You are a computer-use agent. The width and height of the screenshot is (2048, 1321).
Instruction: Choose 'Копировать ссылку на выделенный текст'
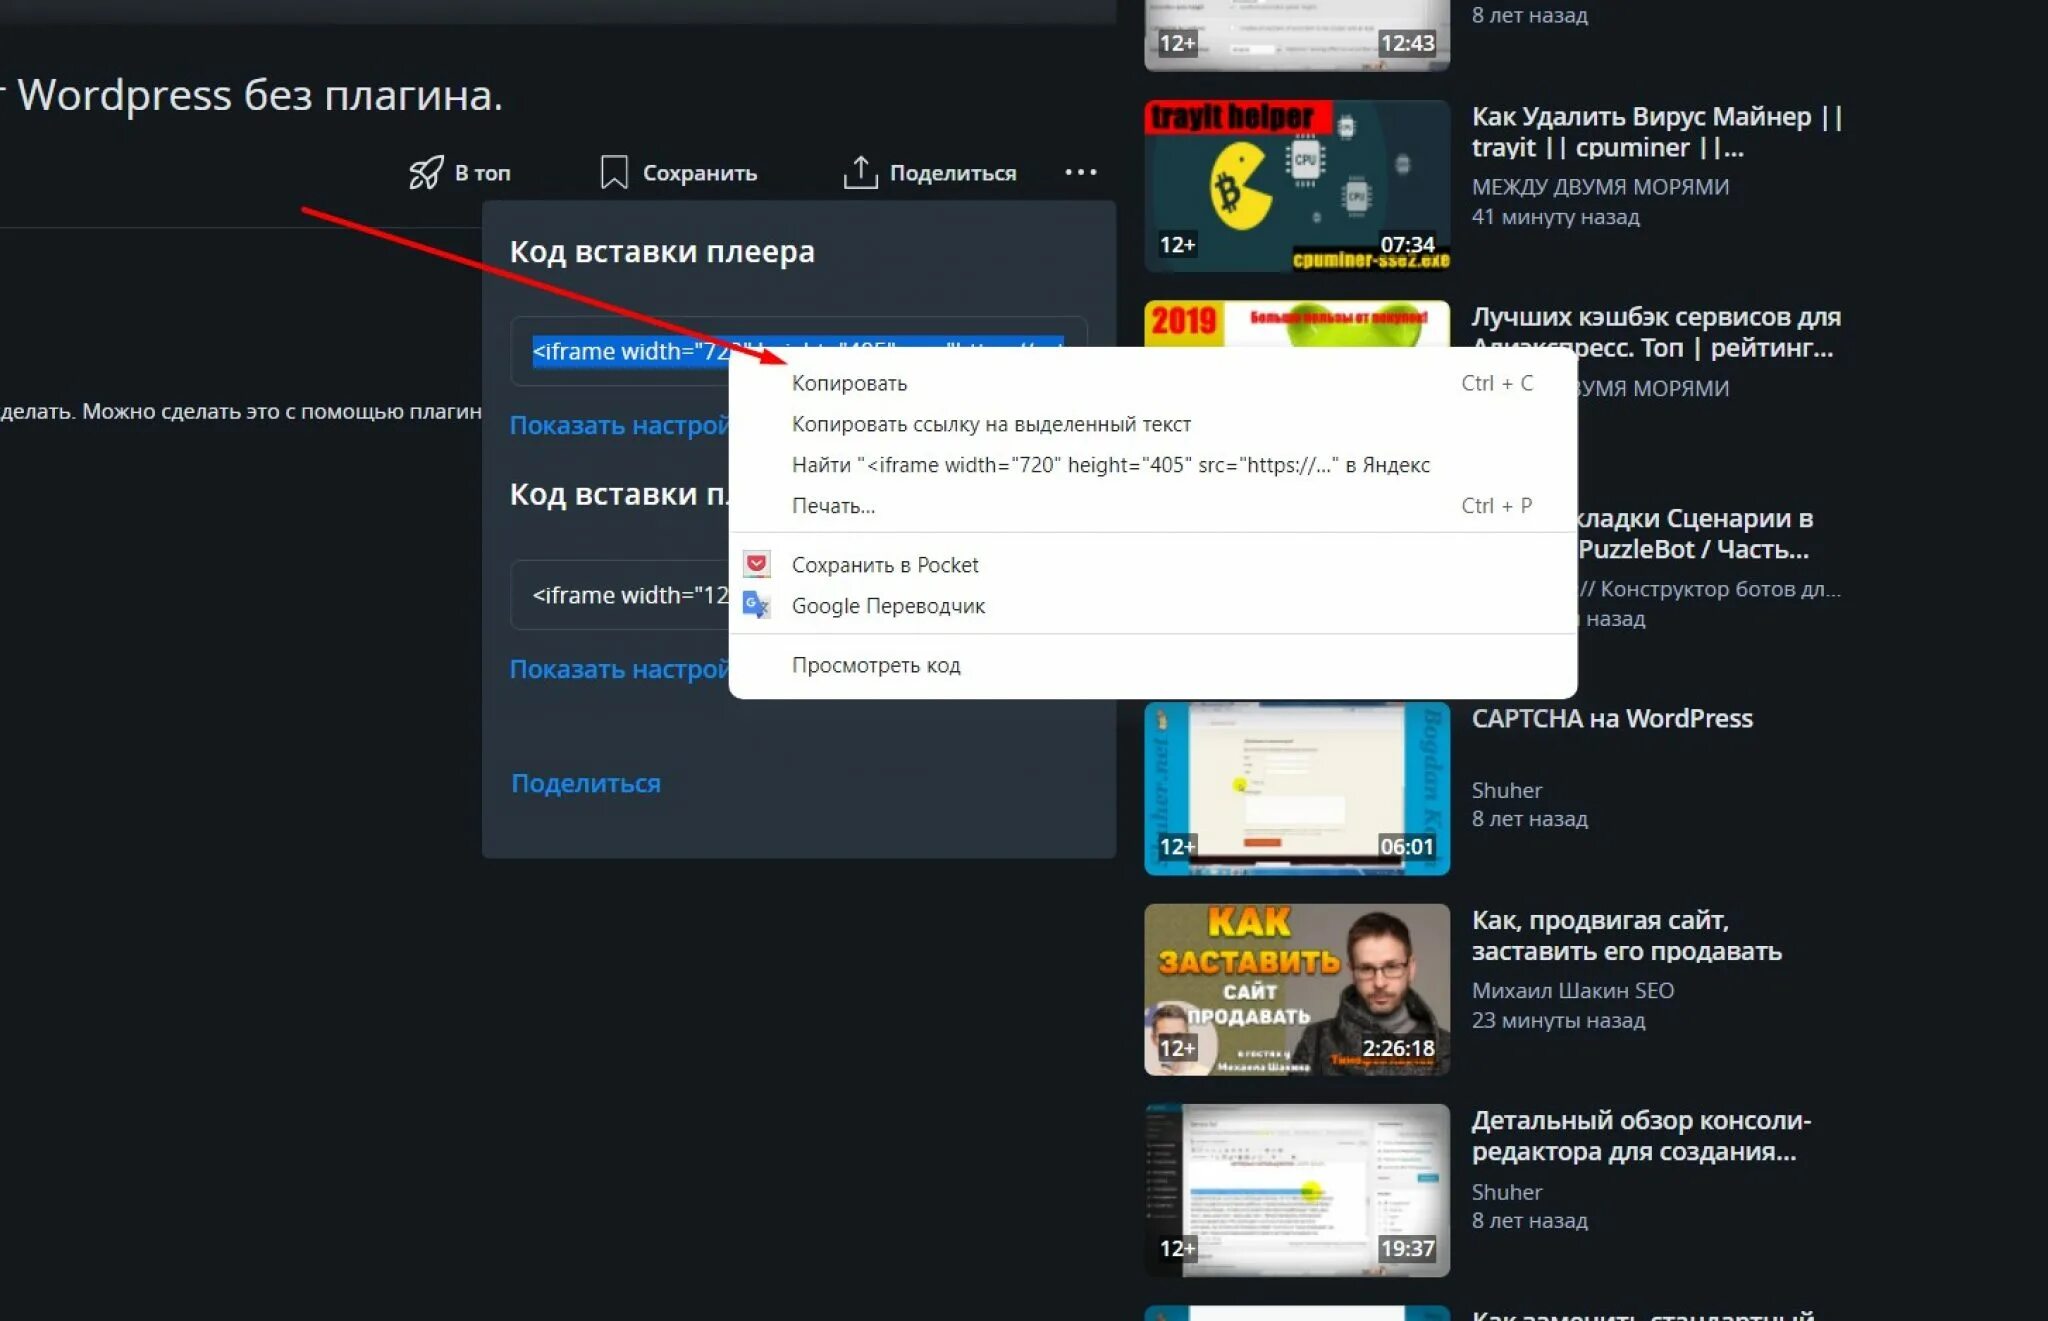click(x=990, y=424)
